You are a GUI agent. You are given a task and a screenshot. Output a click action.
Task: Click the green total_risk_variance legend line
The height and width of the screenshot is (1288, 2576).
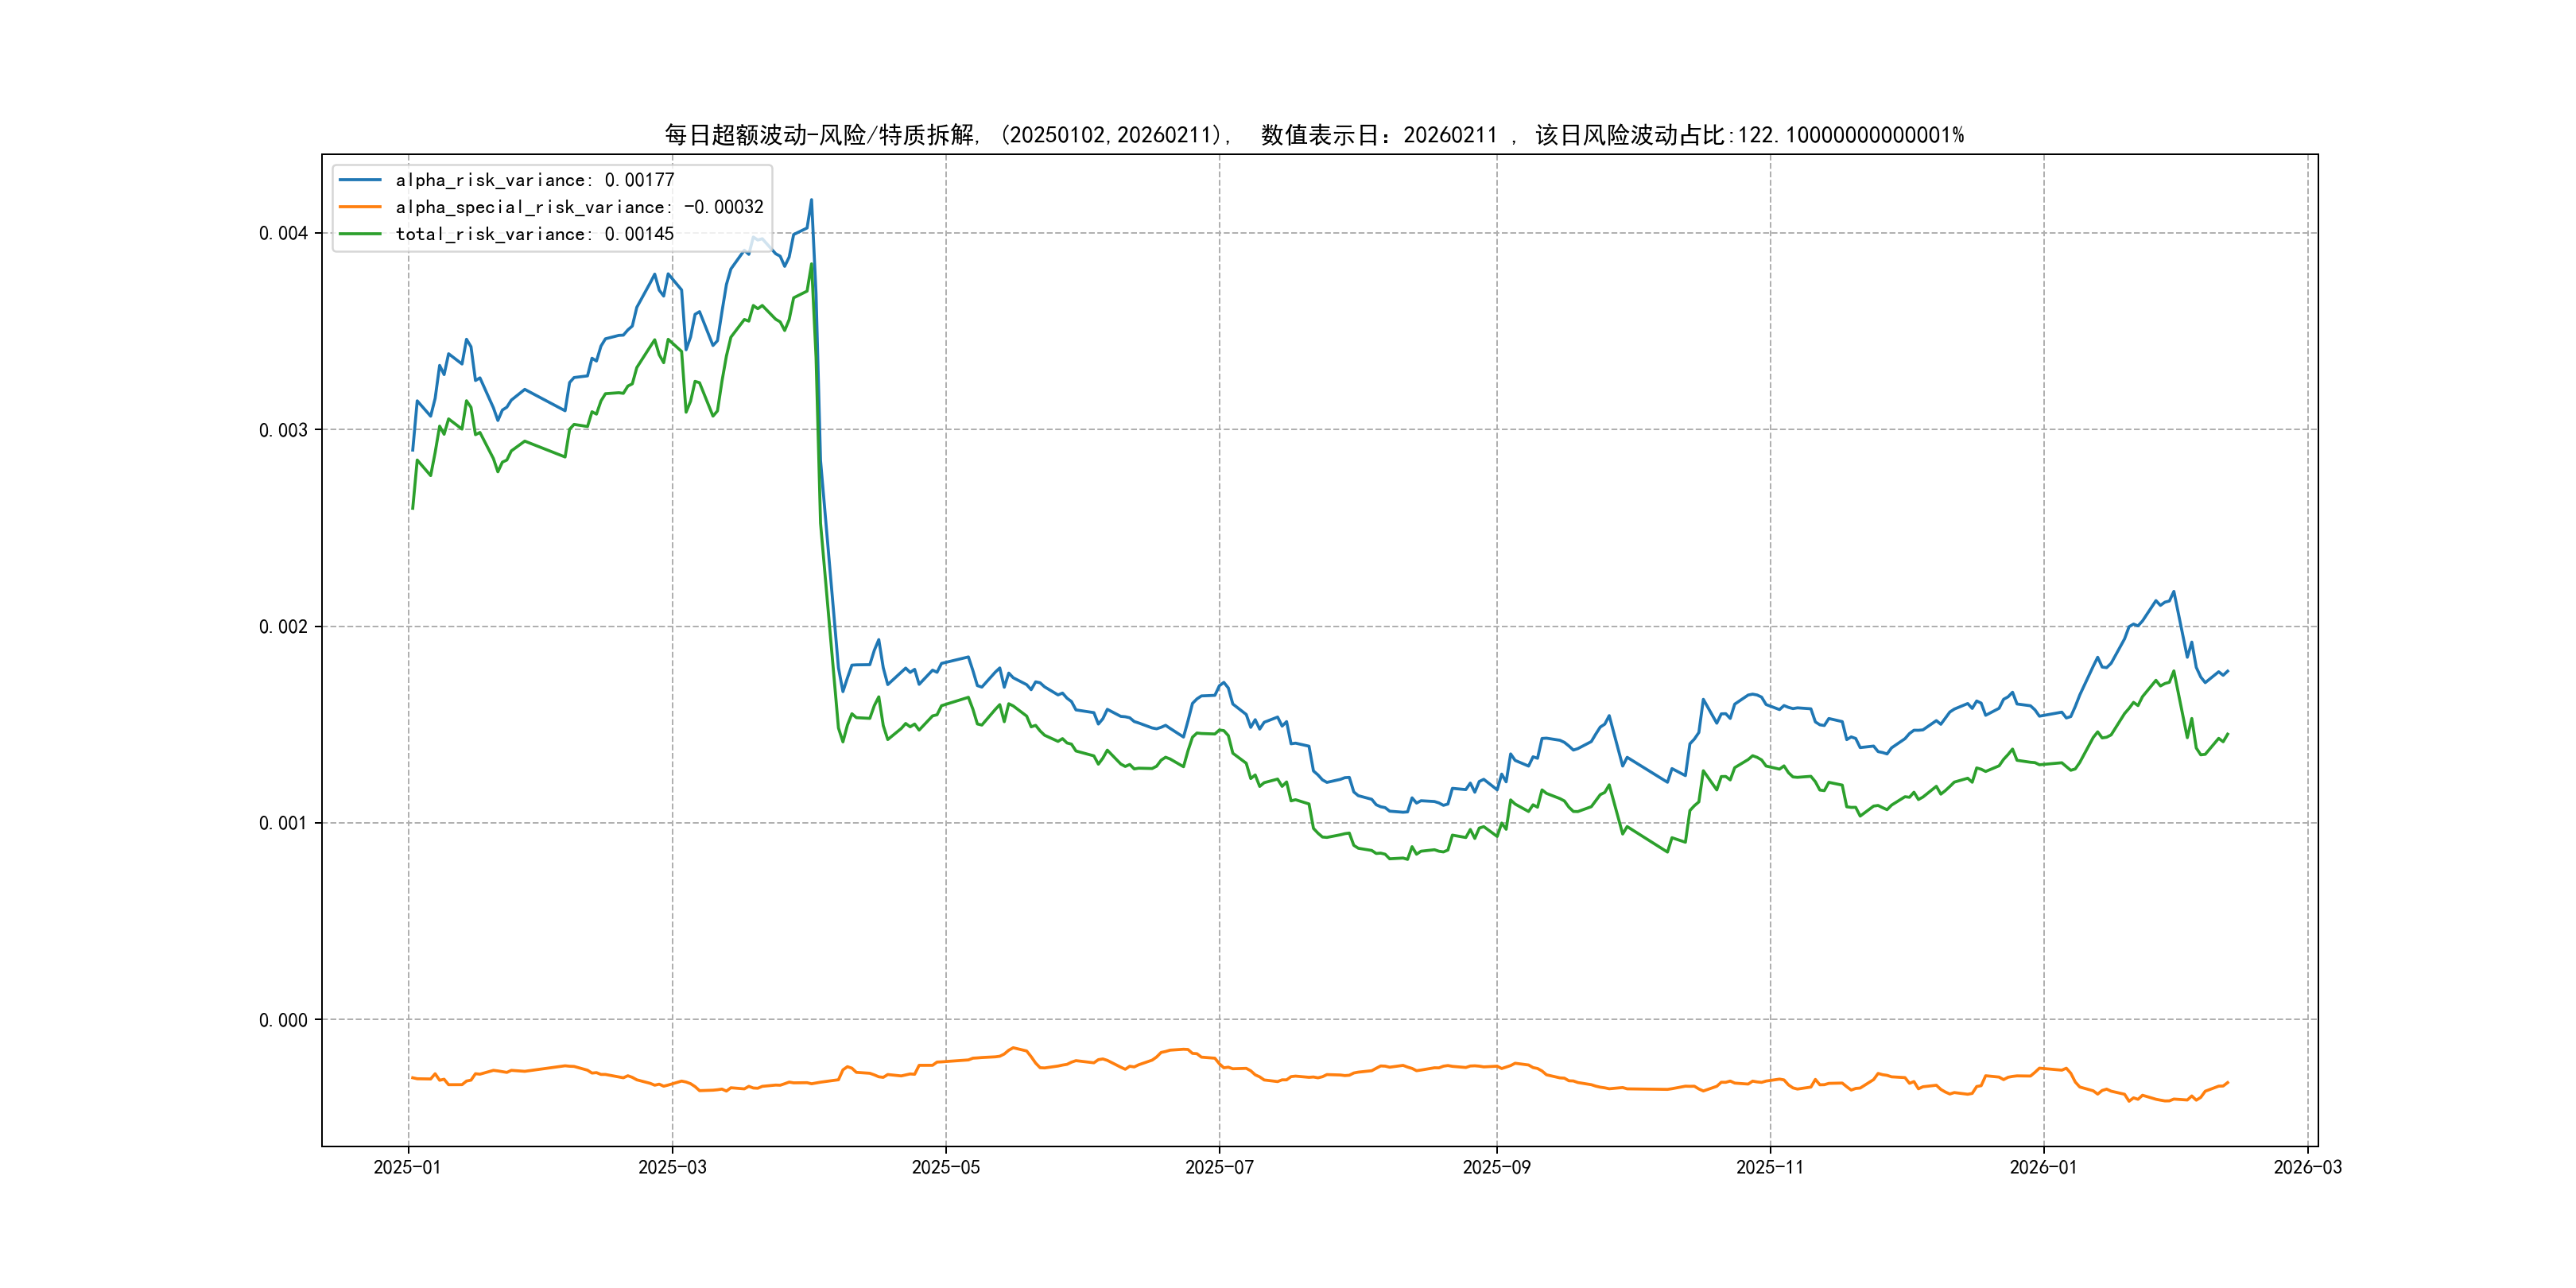[360, 234]
